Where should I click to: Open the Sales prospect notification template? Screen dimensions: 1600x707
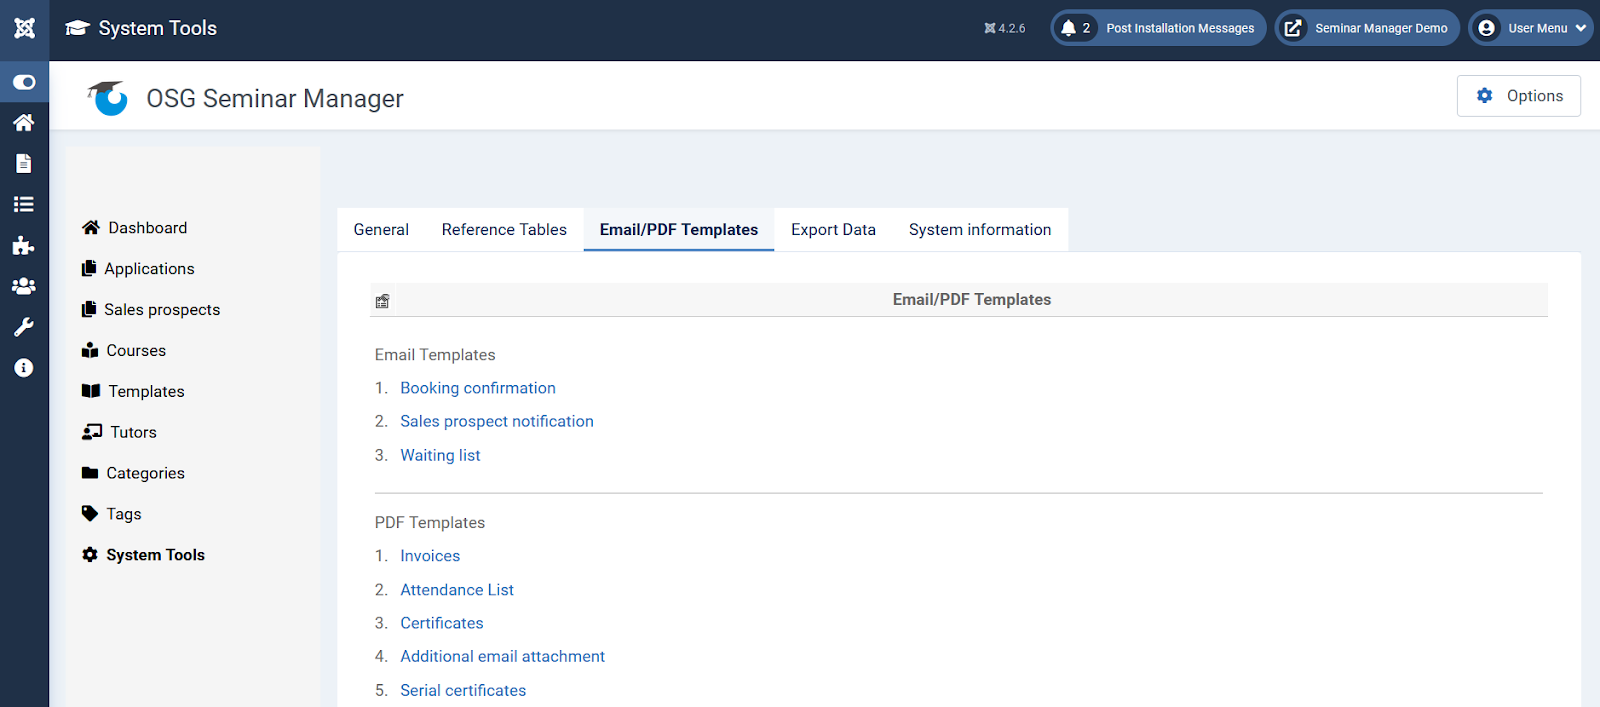497,422
